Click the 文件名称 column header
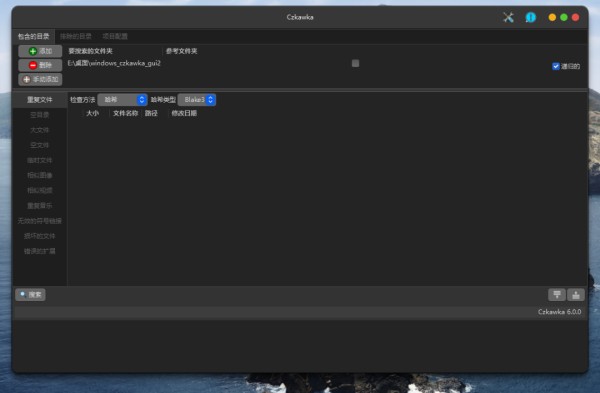Viewport: 600px width, 393px height. pos(126,113)
